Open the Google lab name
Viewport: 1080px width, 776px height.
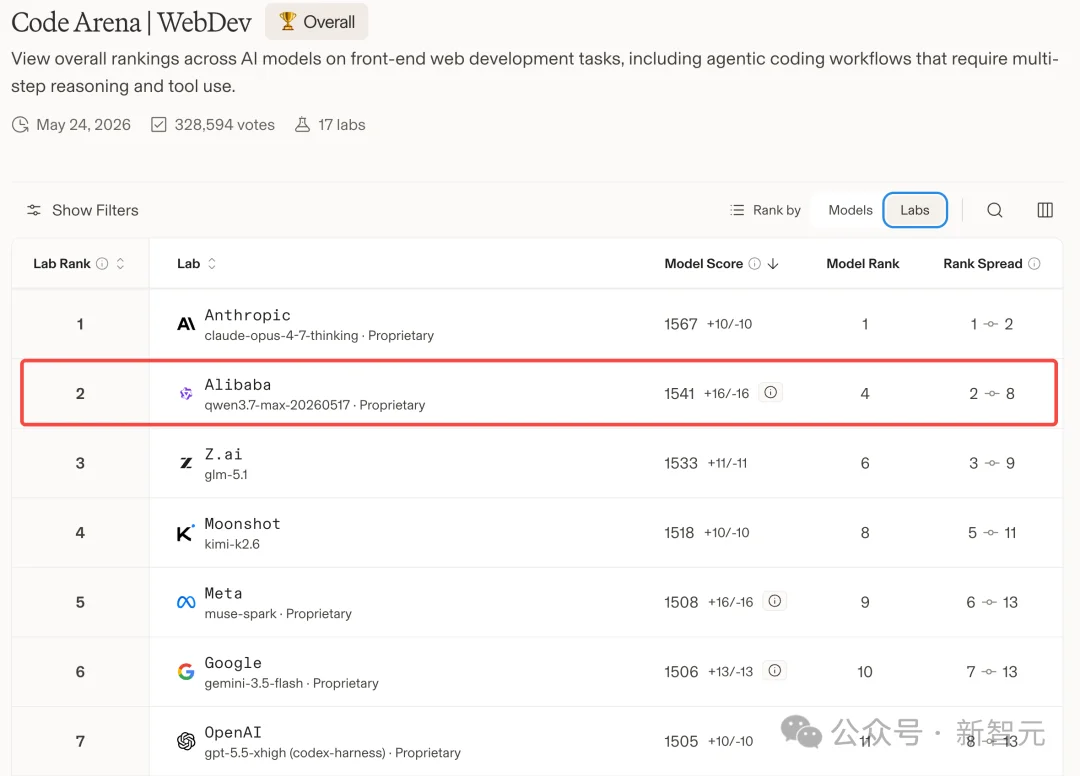click(x=233, y=662)
